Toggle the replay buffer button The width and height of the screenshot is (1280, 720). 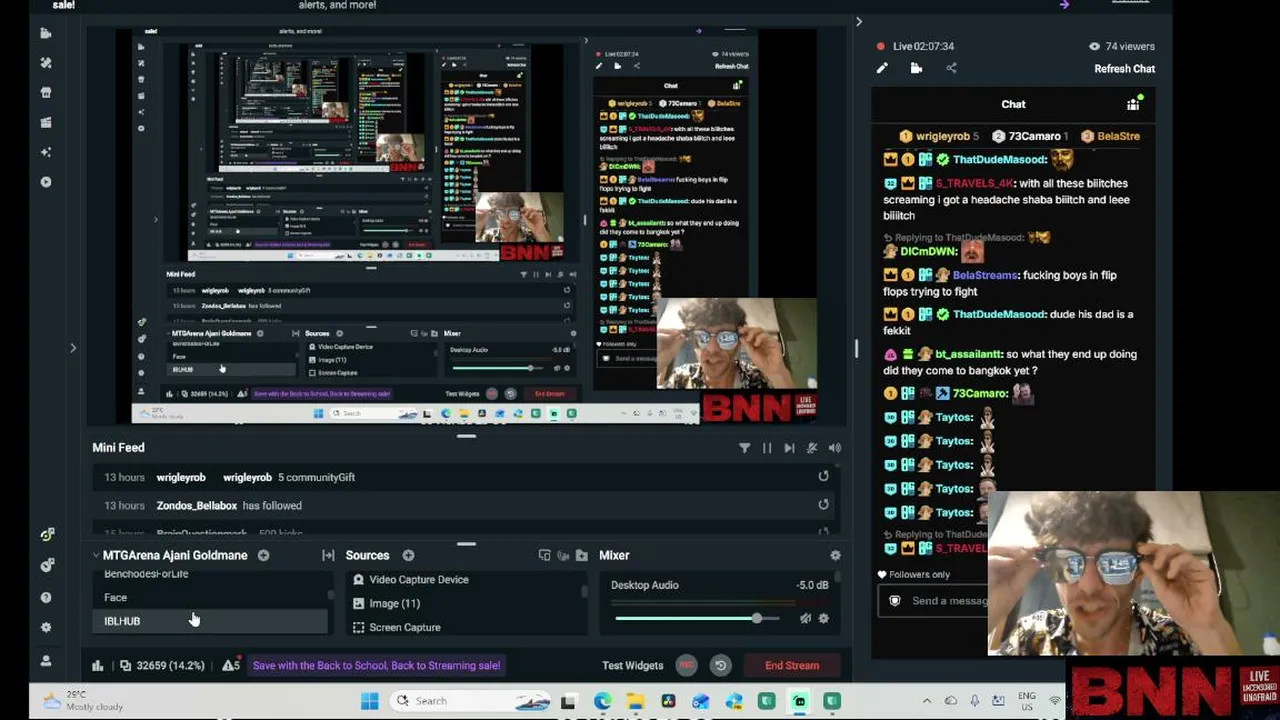click(720, 665)
